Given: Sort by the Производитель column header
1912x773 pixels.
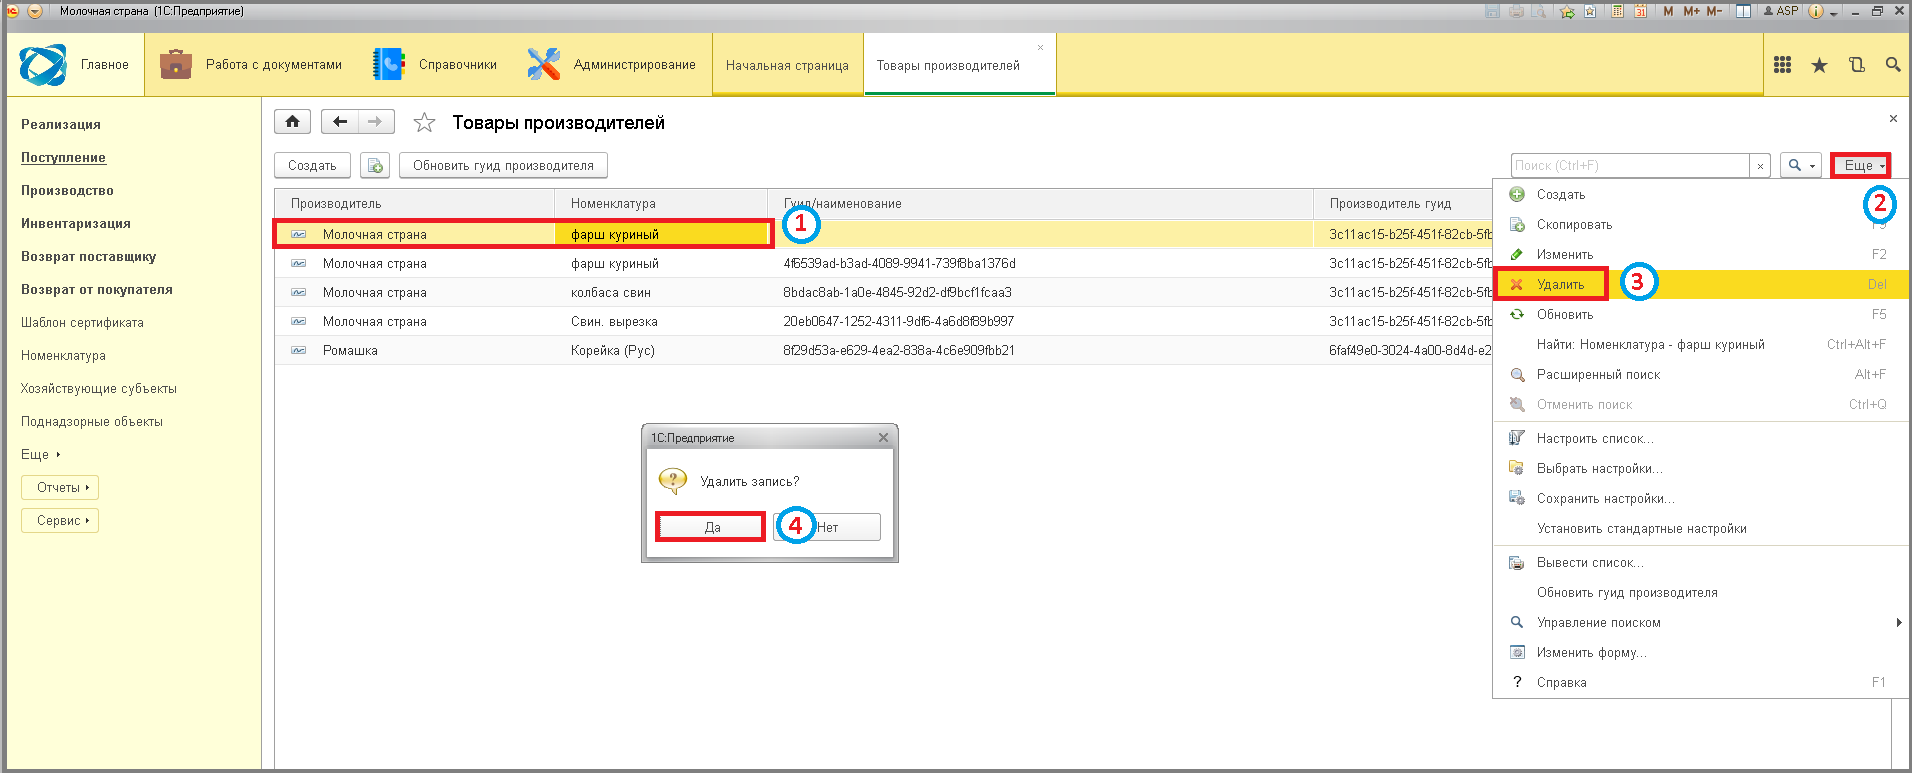Looking at the screenshot, I should coord(415,204).
